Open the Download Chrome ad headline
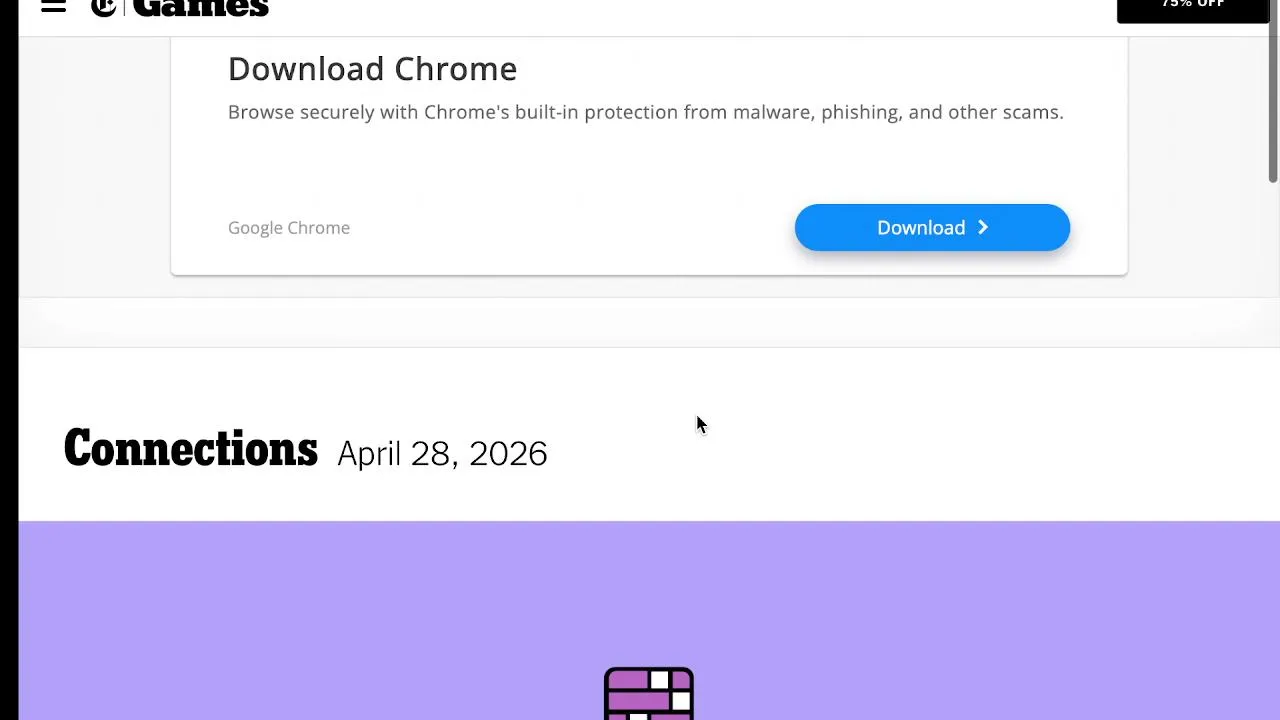 click(372, 69)
